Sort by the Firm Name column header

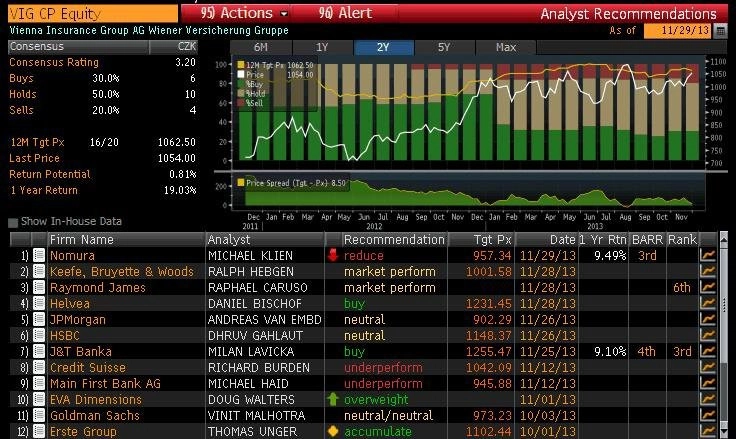pyautogui.click(x=126, y=240)
